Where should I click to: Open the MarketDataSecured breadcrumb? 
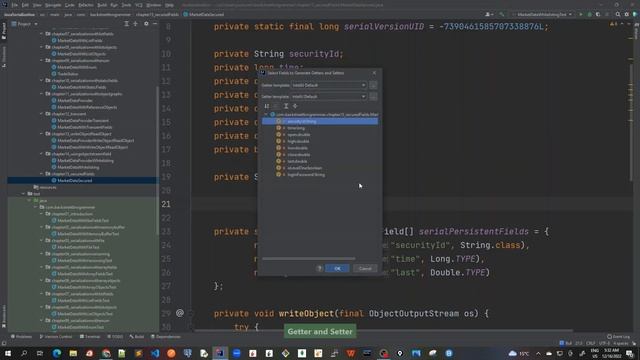click(204, 14)
